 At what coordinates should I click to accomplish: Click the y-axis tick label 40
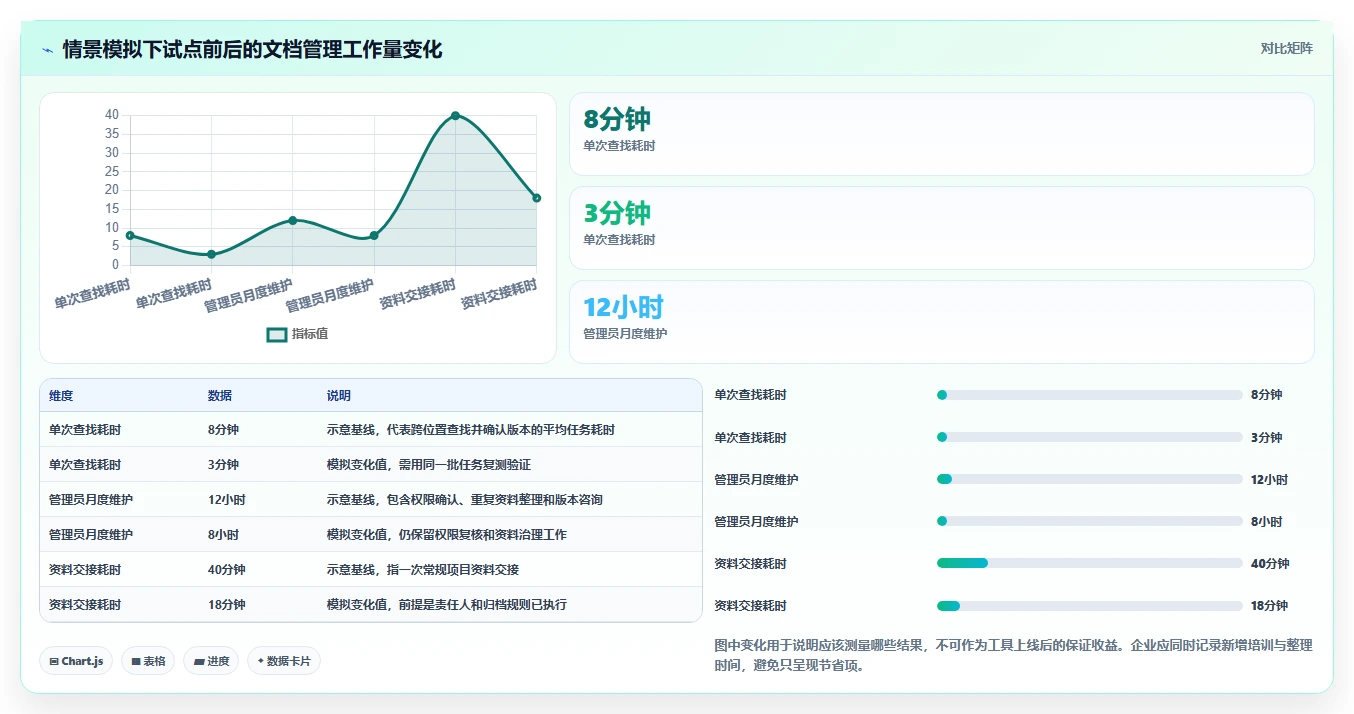point(112,115)
